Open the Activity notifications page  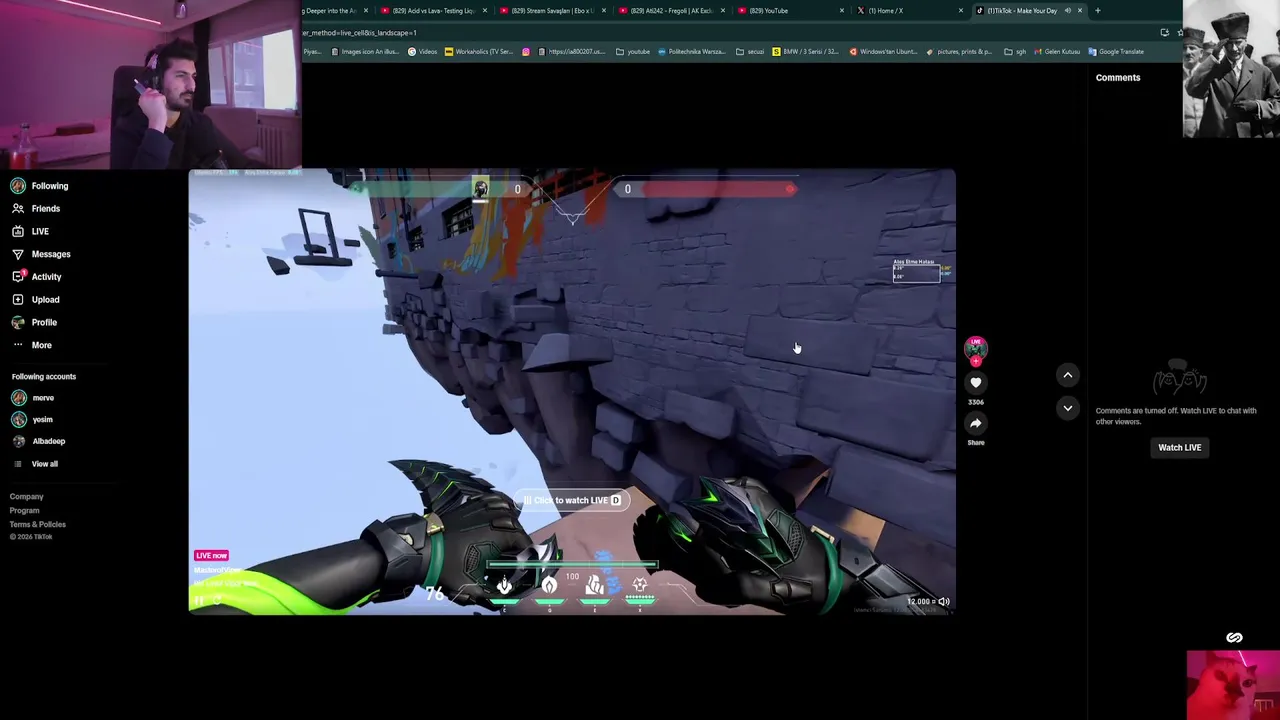point(37,277)
